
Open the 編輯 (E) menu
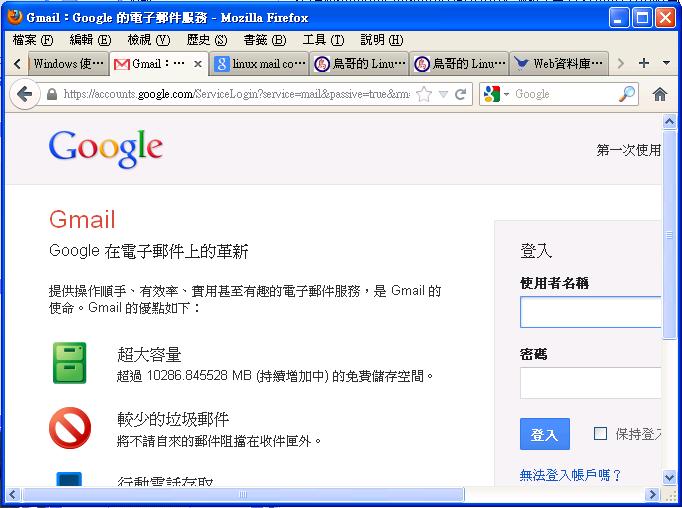click(90, 40)
